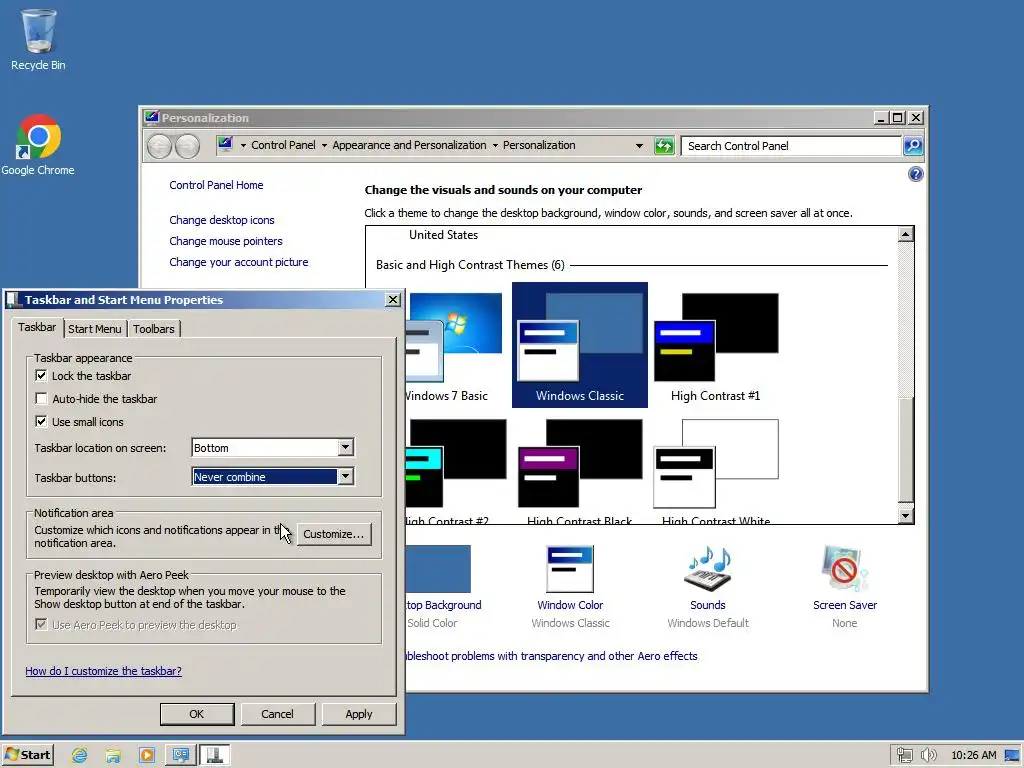Image resolution: width=1024 pixels, height=768 pixels.
Task: Click in Search Control Panel field
Action: coord(791,146)
